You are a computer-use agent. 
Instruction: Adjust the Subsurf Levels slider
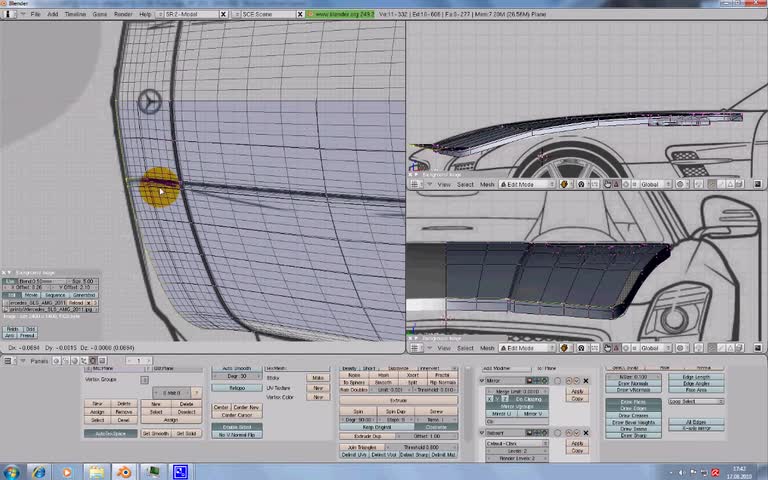click(x=516, y=450)
